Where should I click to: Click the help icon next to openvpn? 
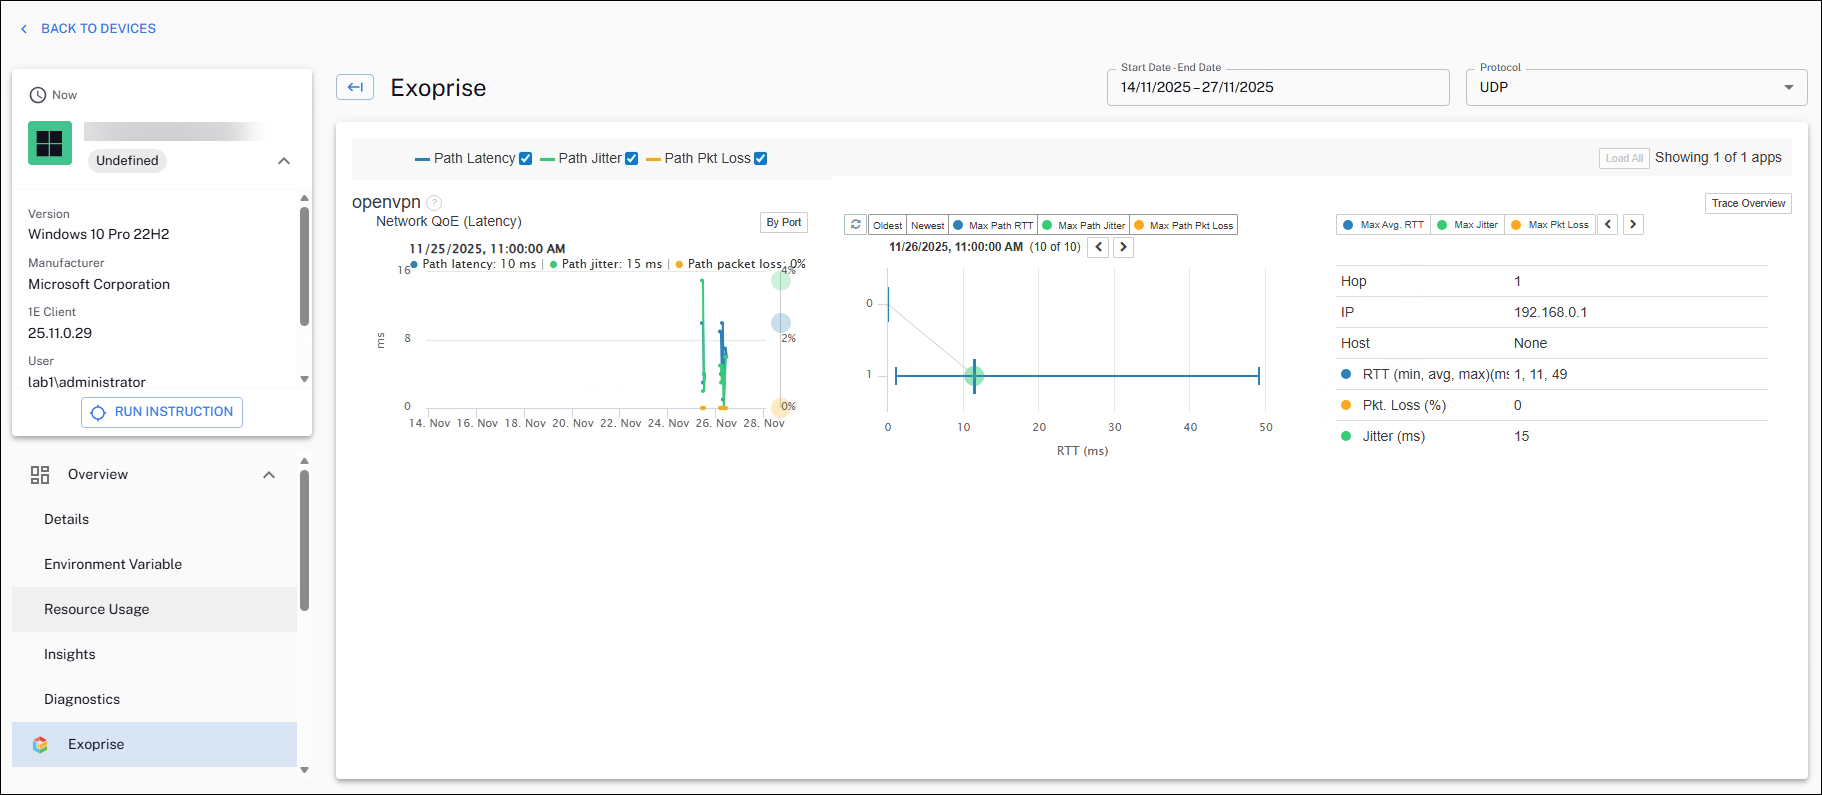click(x=434, y=203)
